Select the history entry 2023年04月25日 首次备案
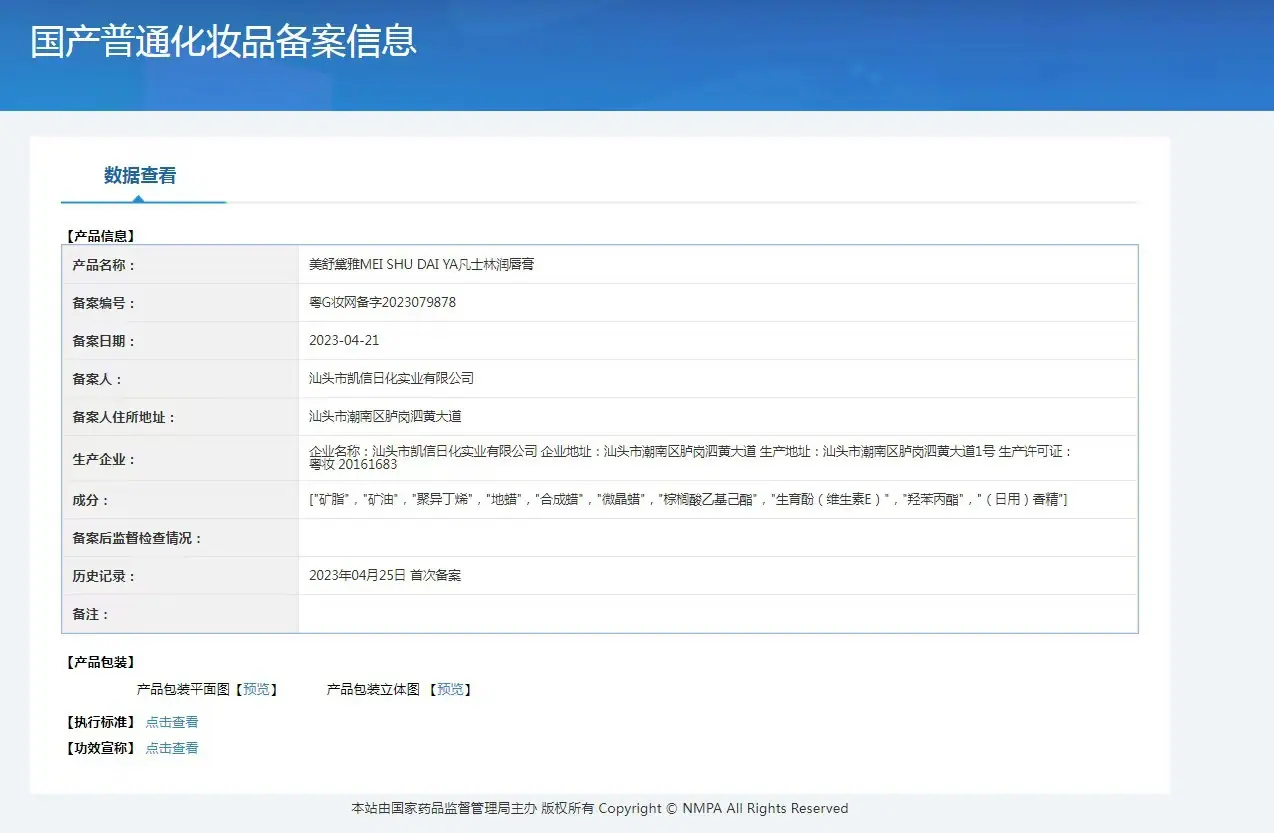The image size is (1274, 833). coord(385,575)
